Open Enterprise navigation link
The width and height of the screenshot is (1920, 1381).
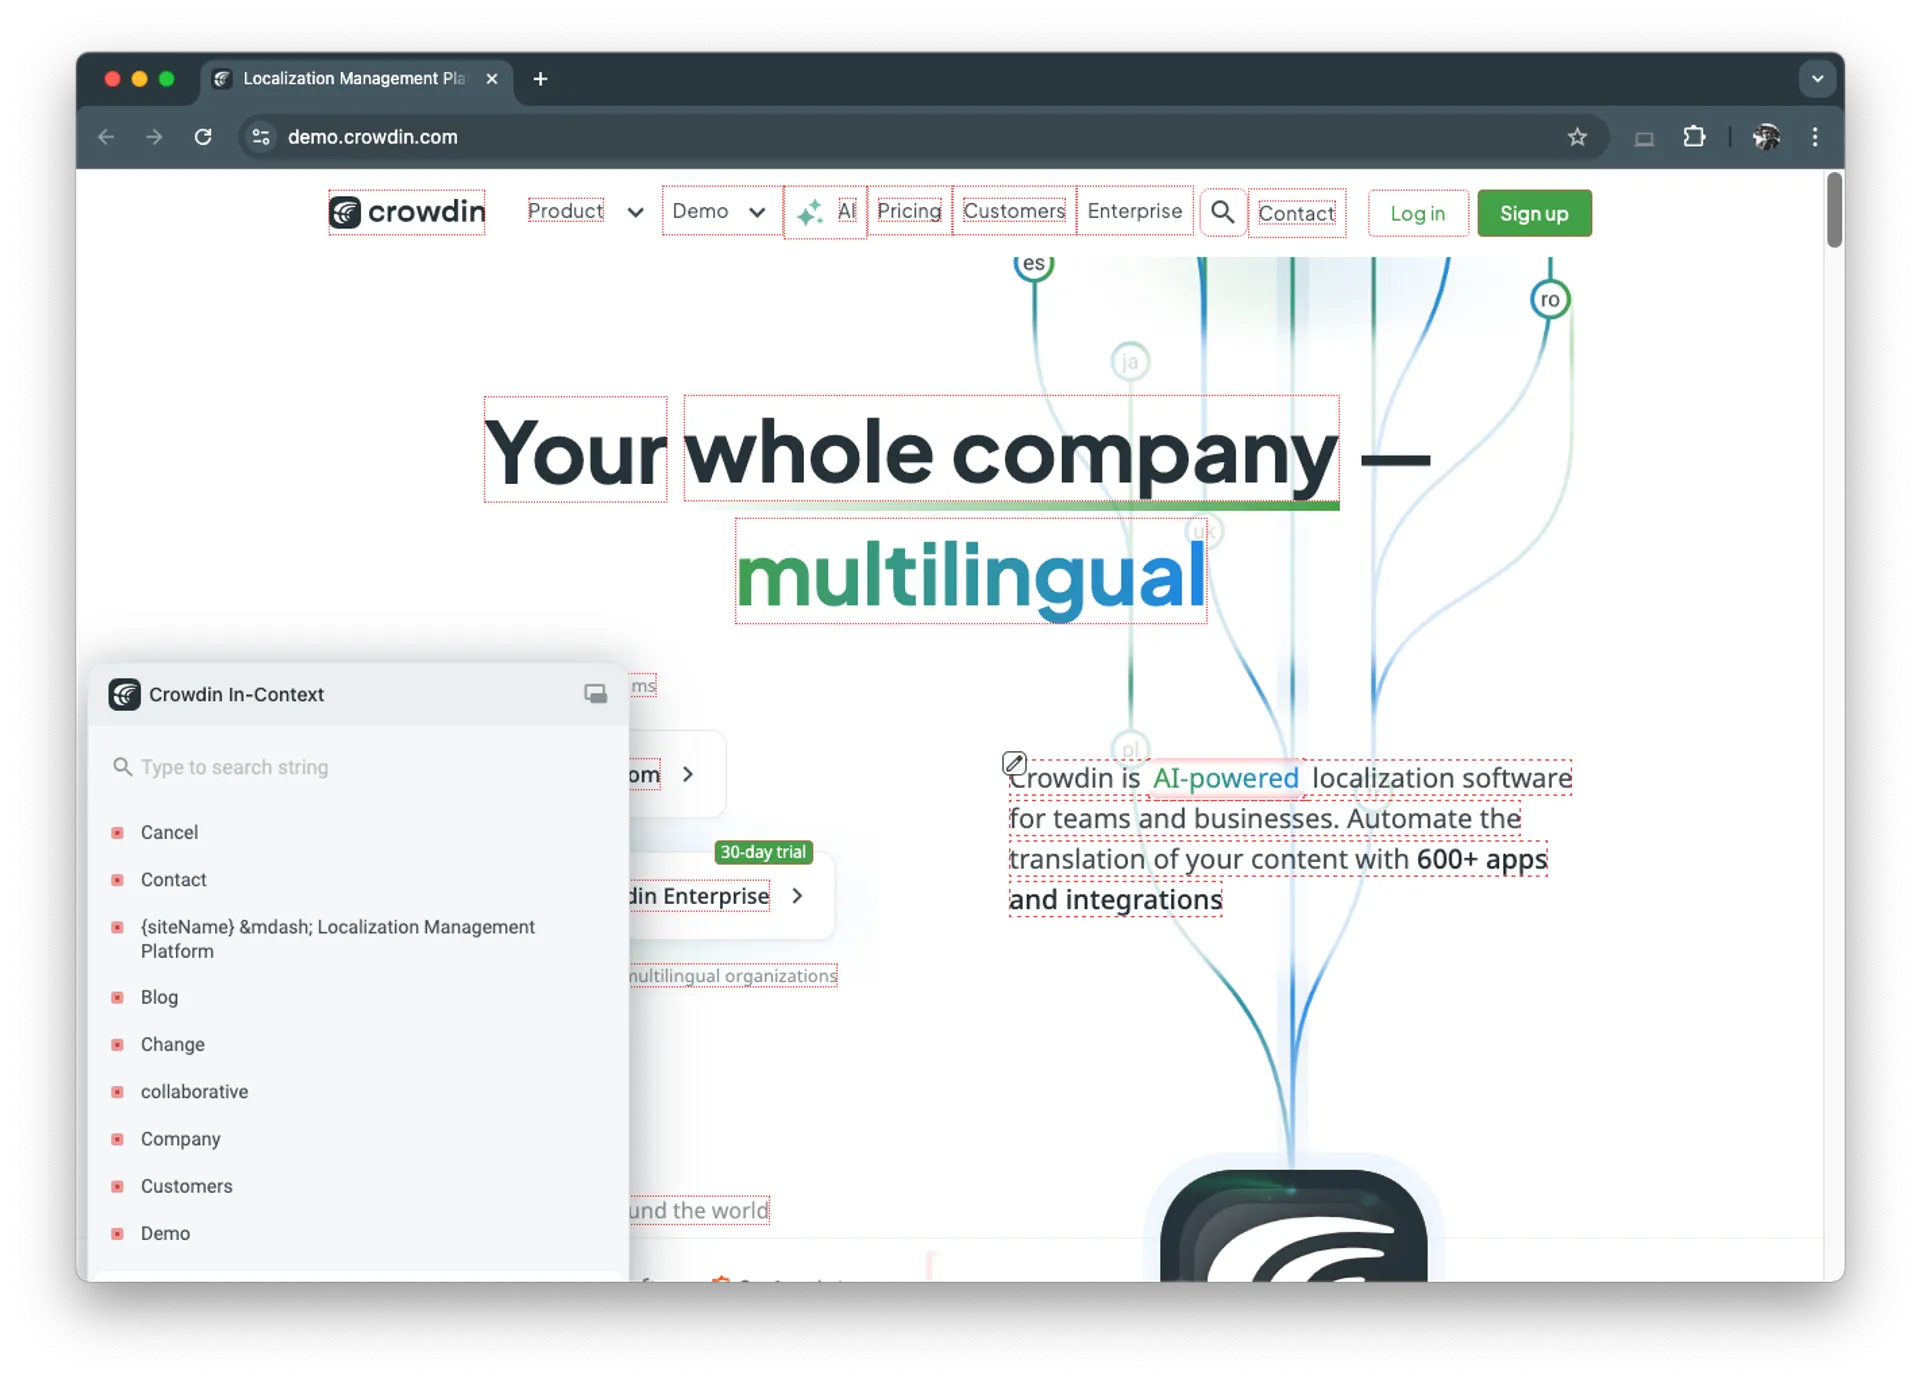point(1135,211)
